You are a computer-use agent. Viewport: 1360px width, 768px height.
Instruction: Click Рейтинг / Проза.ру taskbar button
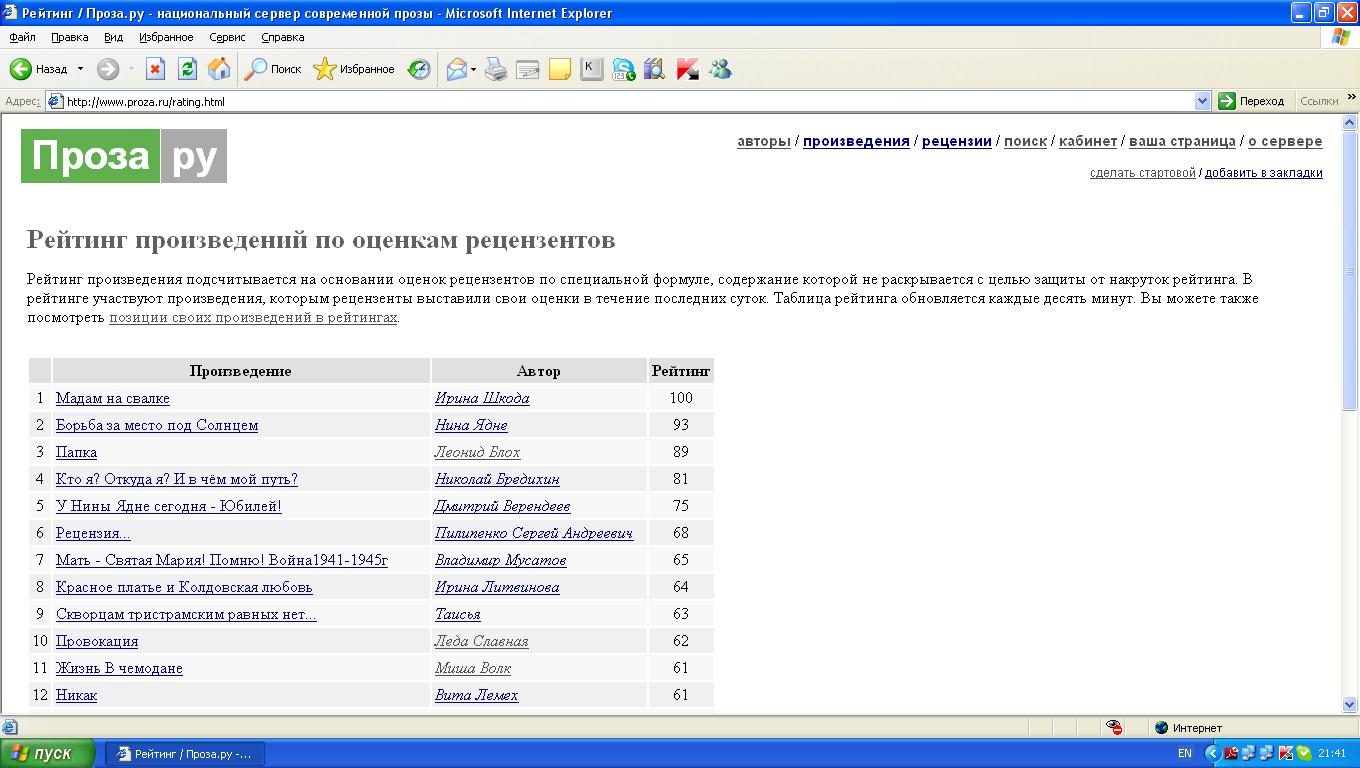coord(185,753)
